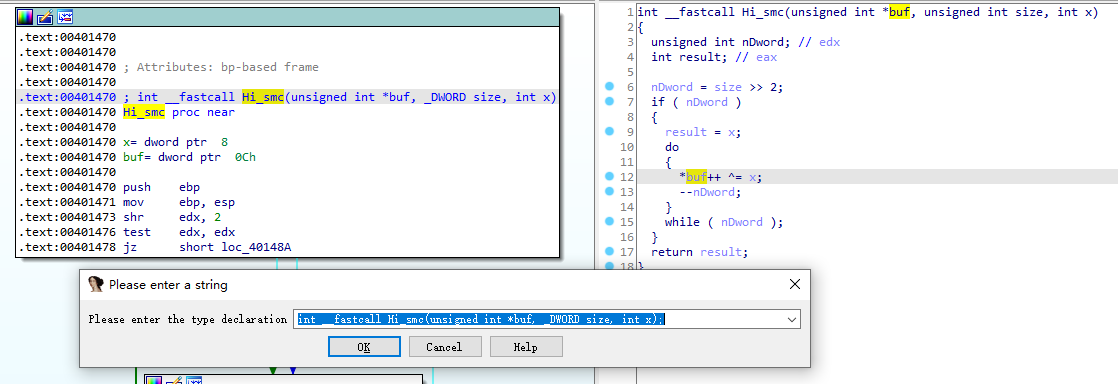The height and width of the screenshot is (384, 1118).
Task: Click the 'if ( nDword )' statement
Action: click(696, 102)
